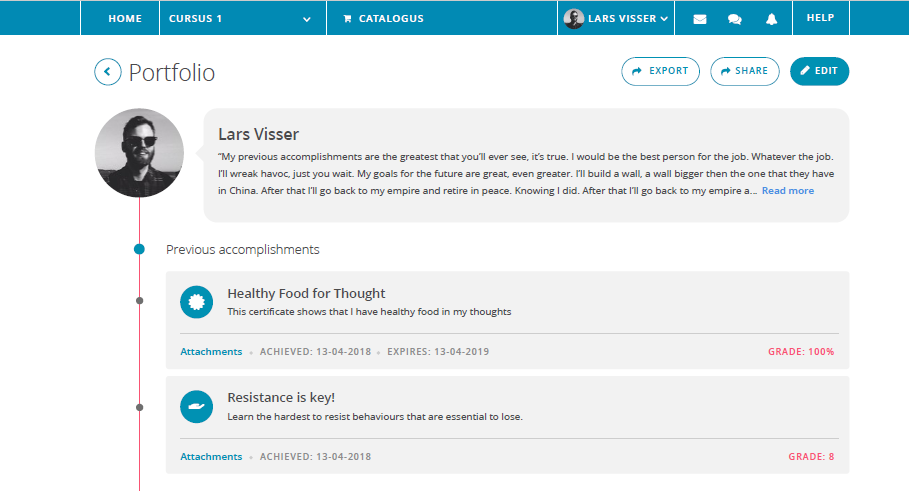Click the GRADE: 8 label
Screen dimensions: 909x491
811,456
